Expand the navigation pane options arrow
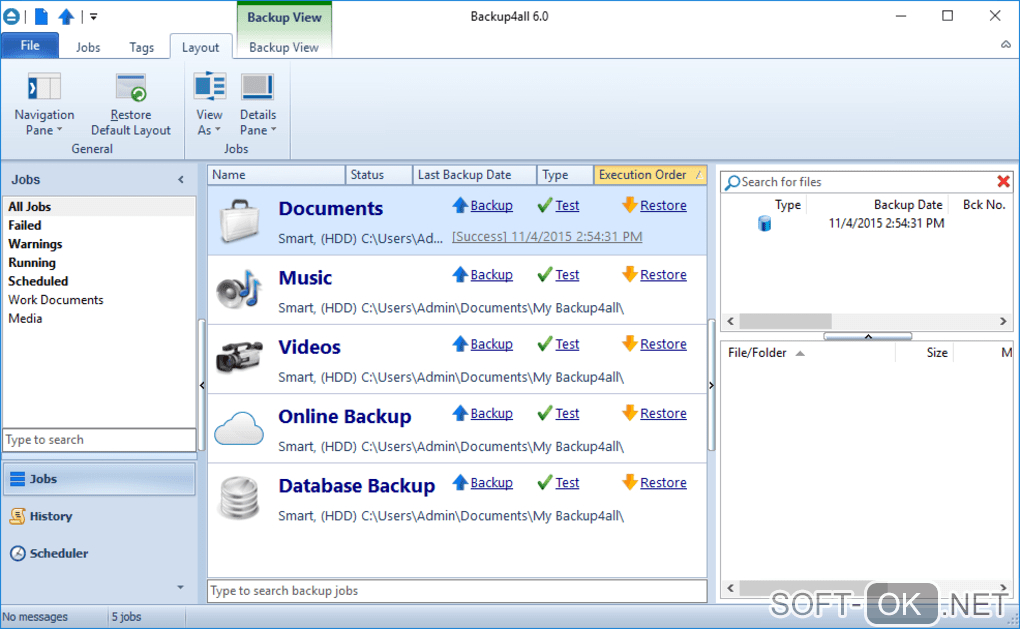This screenshot has height=629, width=1020. (x=180, y=587)
